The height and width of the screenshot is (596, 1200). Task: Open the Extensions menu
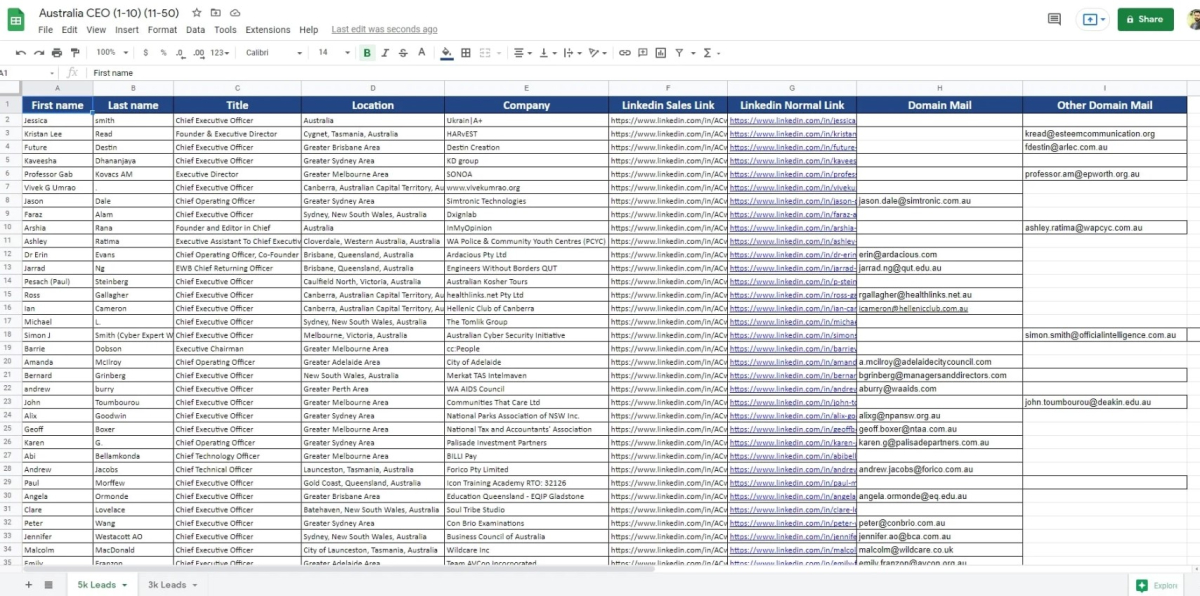(x=267, y=30)
